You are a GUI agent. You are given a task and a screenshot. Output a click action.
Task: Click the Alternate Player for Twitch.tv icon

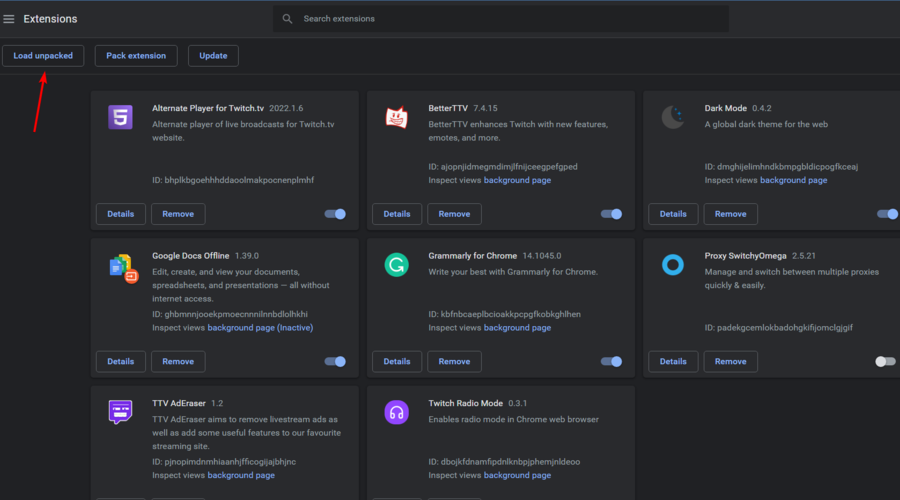click(x=121, y=117)
